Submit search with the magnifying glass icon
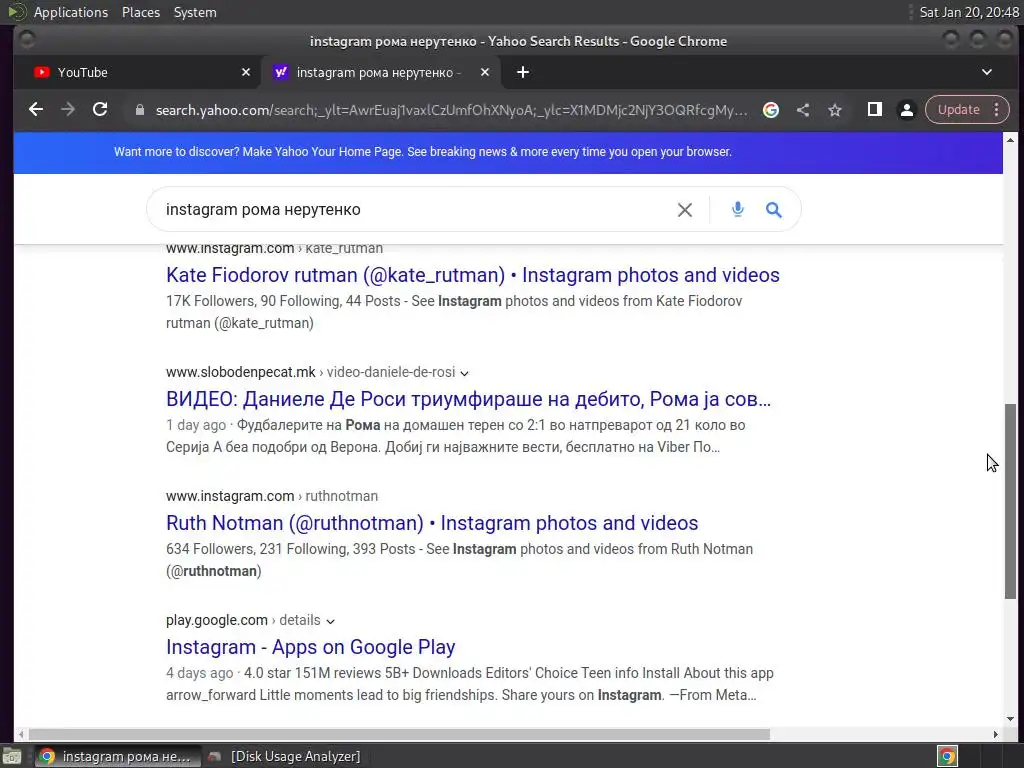 tap(774, 210)
